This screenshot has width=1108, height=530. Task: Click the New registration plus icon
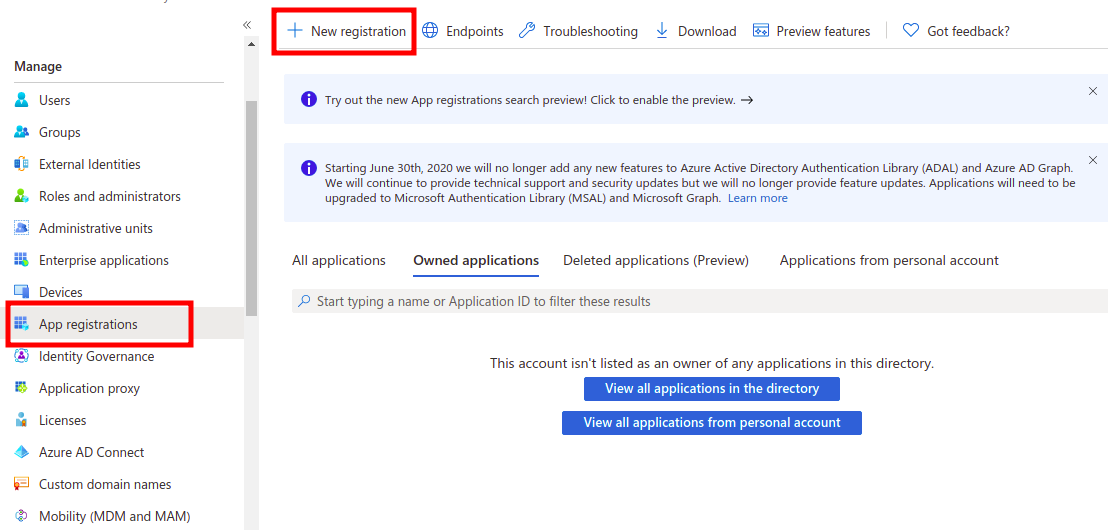295,31
